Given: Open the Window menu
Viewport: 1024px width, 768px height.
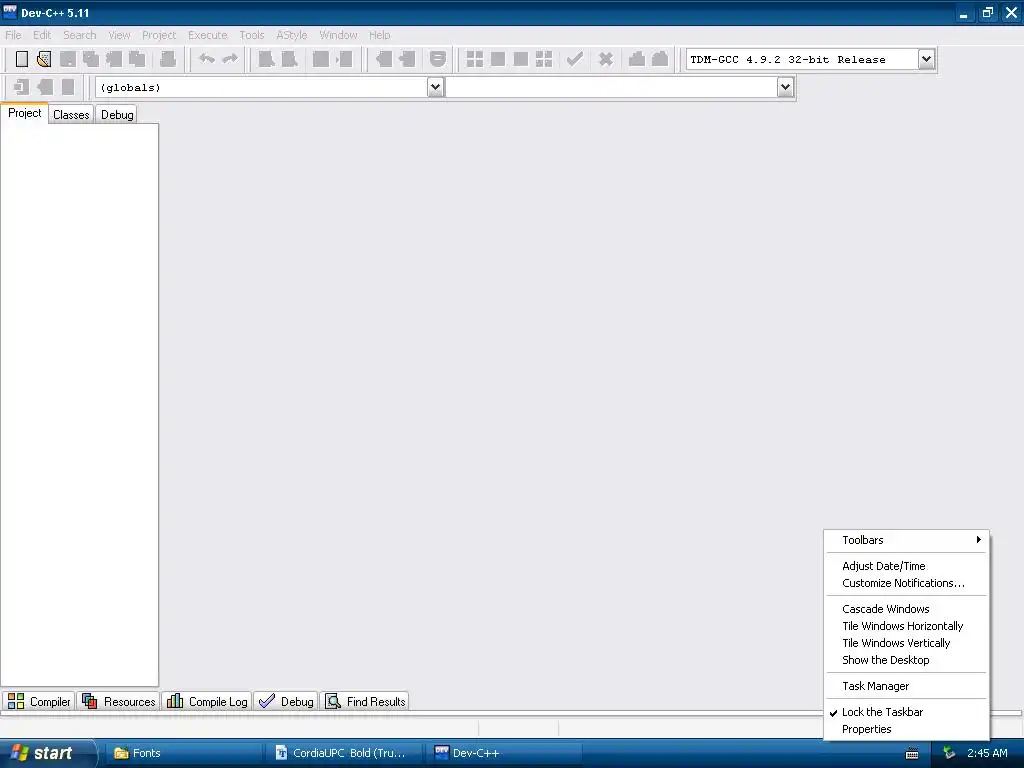Looking at the screenshot, I should [x=338, y=35].
